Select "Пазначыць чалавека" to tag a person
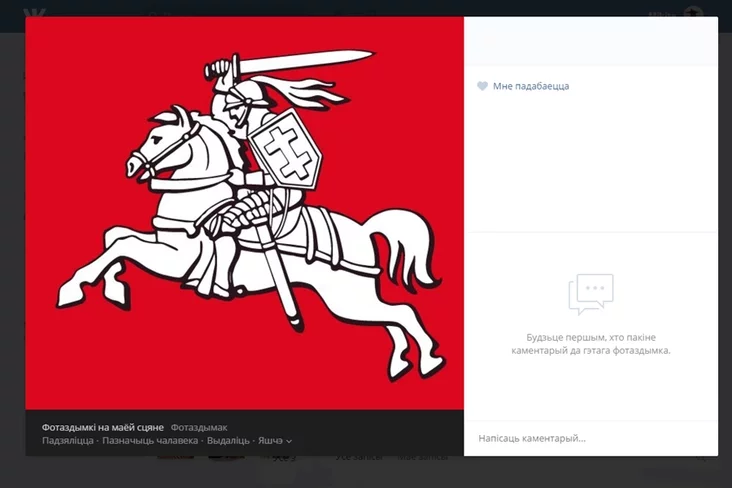The height and width of the screenshot is (488, 732). click(149, 440)
